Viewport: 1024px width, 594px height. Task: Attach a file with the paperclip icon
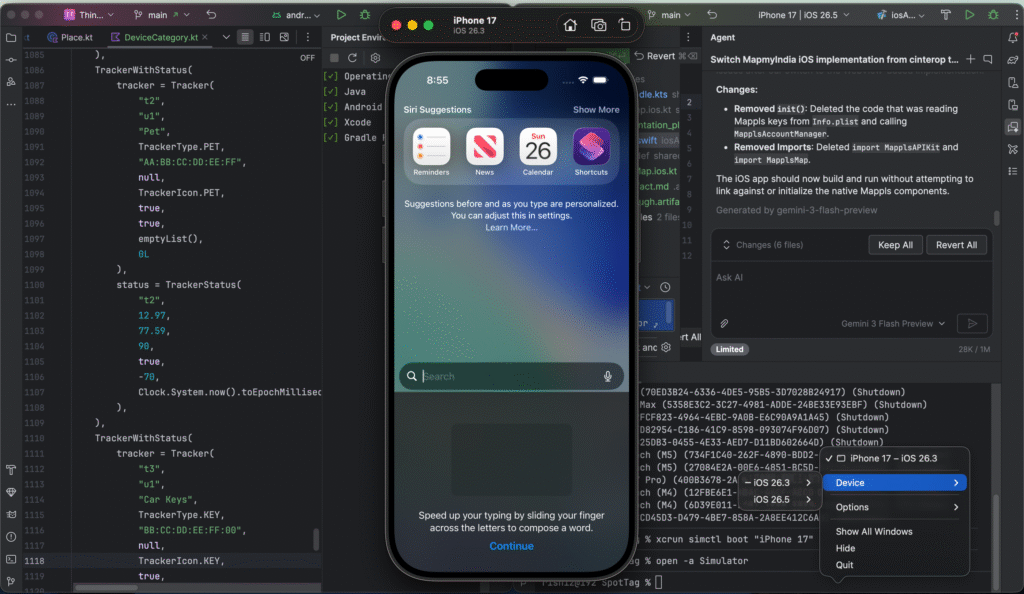[724, 323]
